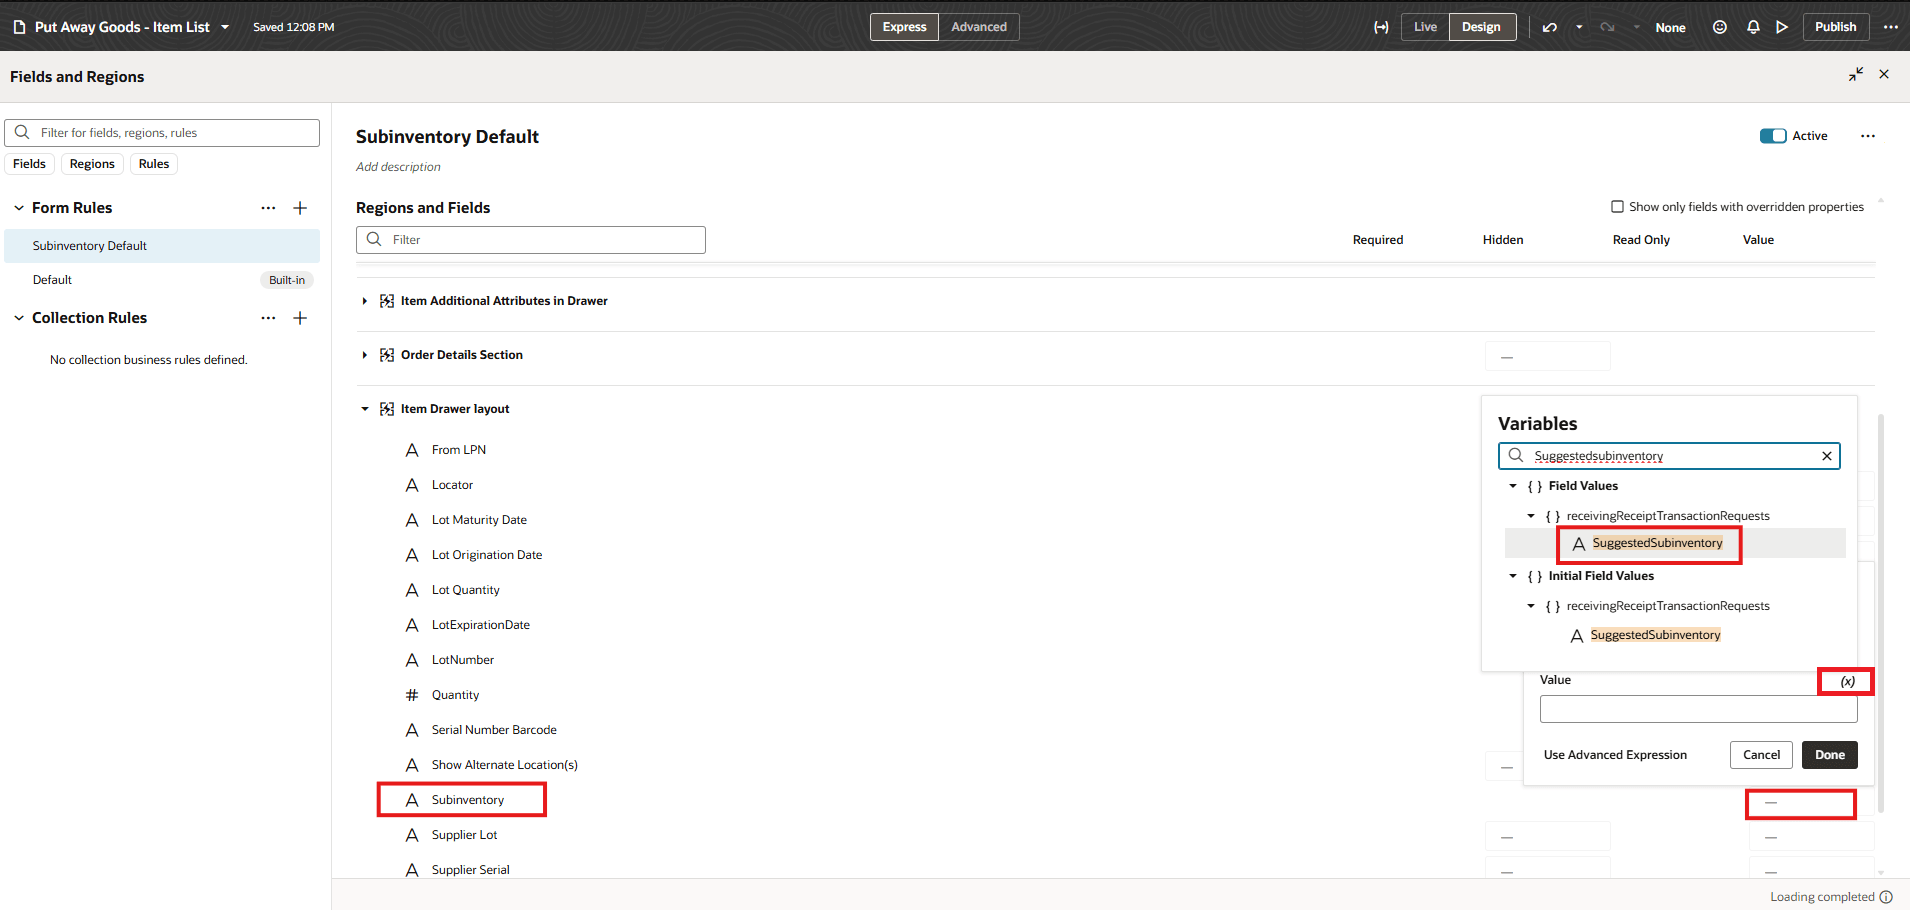This screenshot has height=910, width=1910.
Task: Click the undo arrow in top toolbar
Action: [1550, 27]
